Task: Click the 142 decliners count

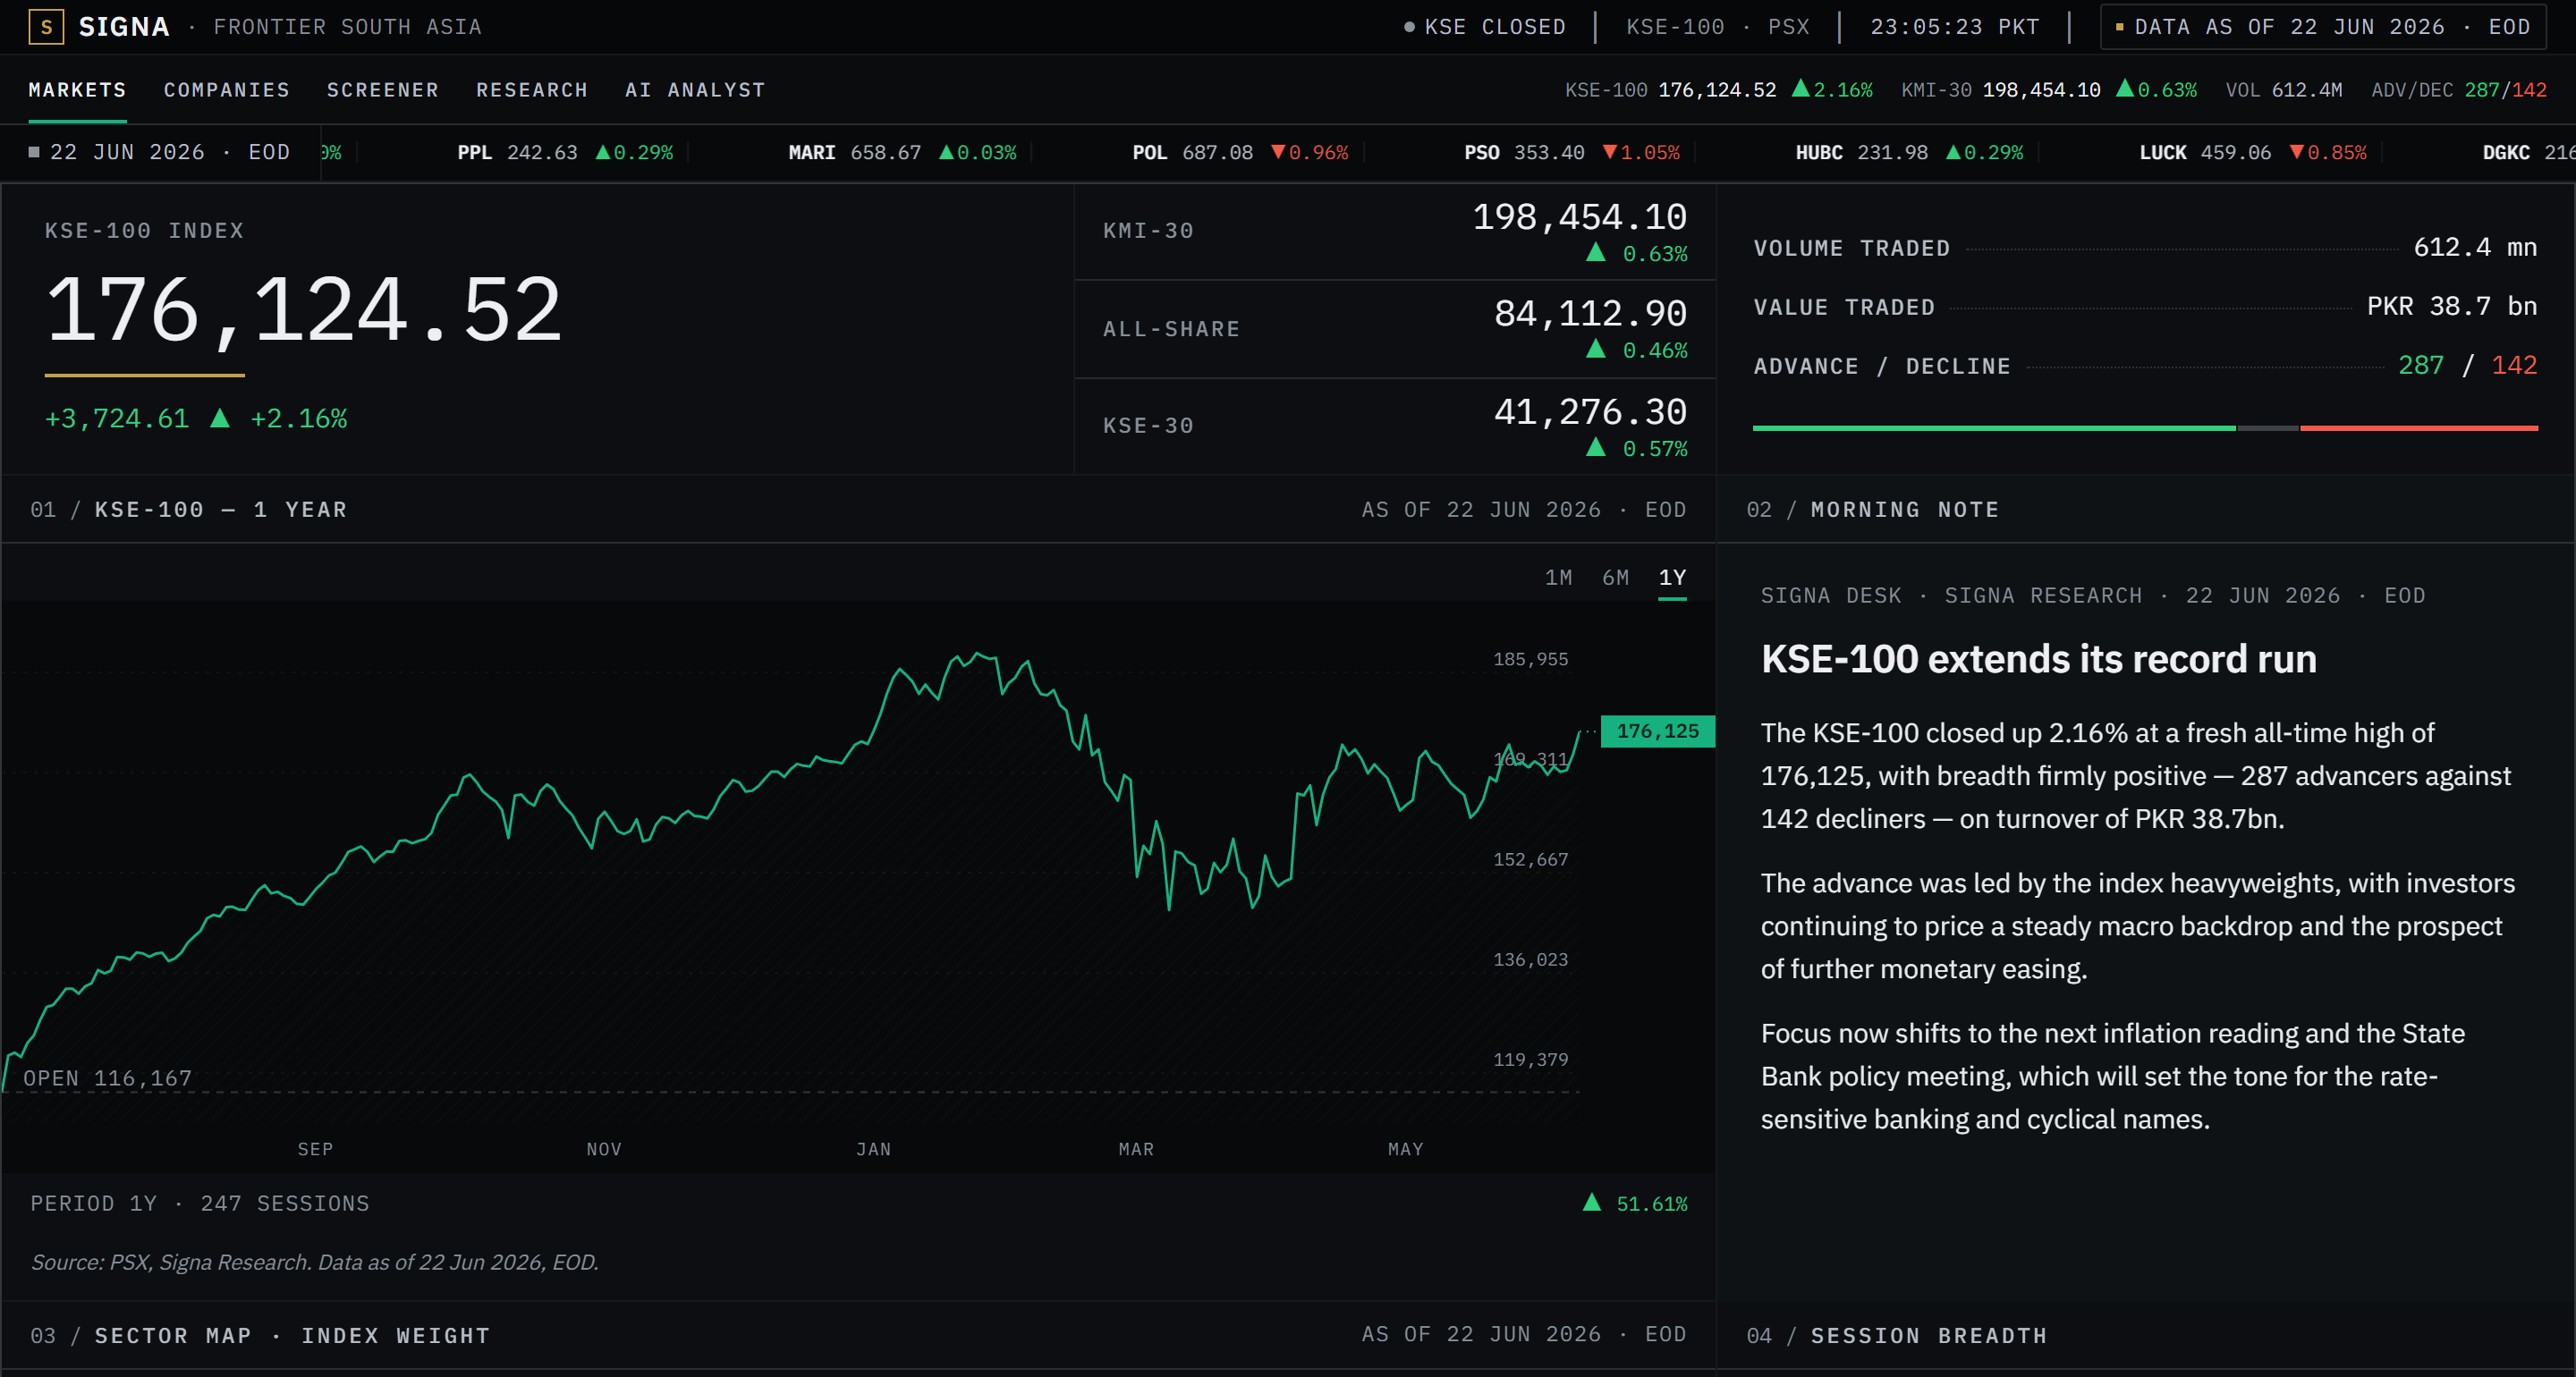Action: click(2514, 365)
